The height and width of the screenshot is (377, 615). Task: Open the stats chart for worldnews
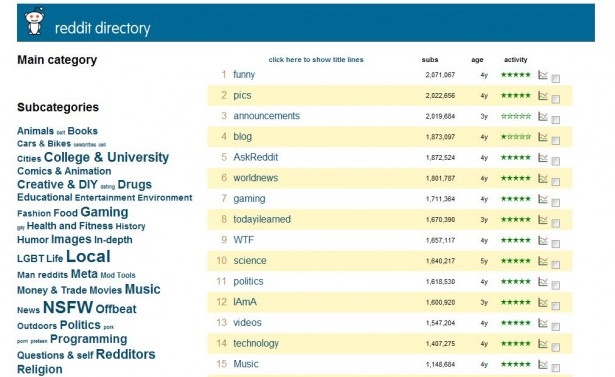543,178
